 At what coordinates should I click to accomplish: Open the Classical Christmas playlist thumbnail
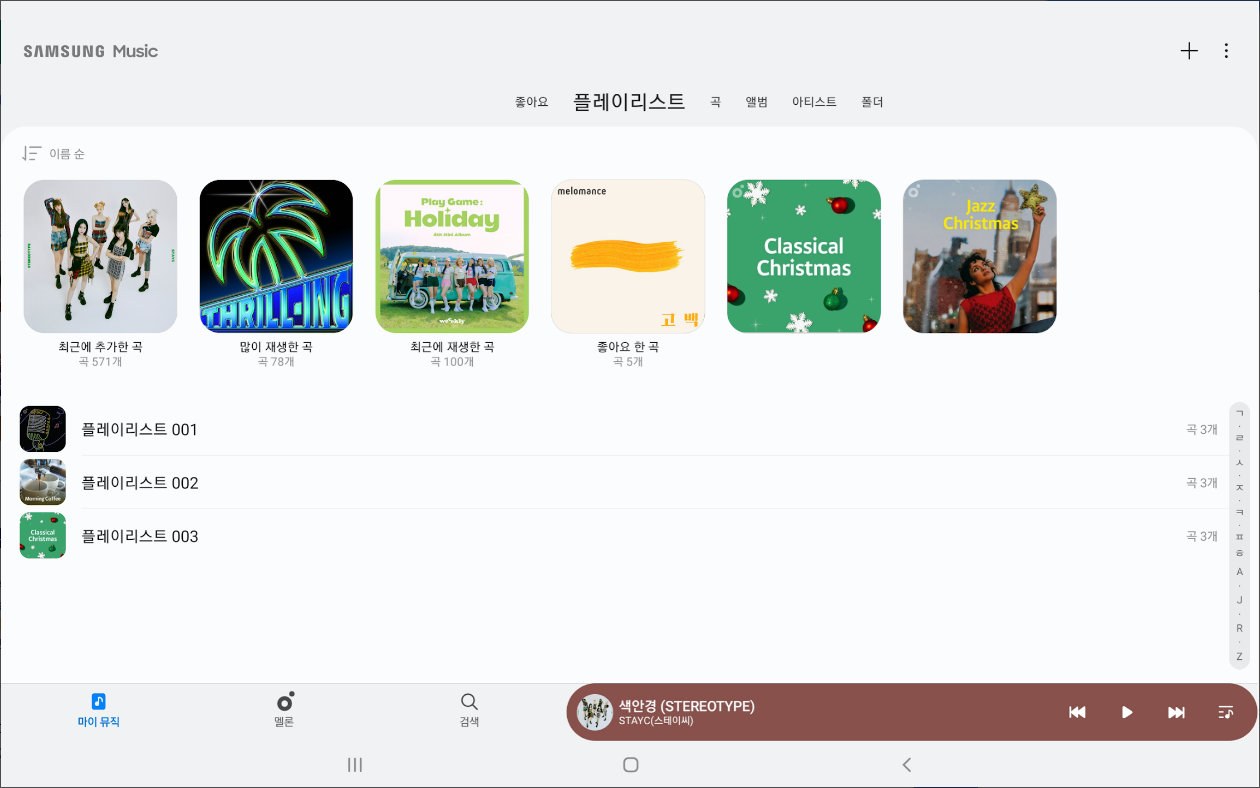(x=803, y=256)
